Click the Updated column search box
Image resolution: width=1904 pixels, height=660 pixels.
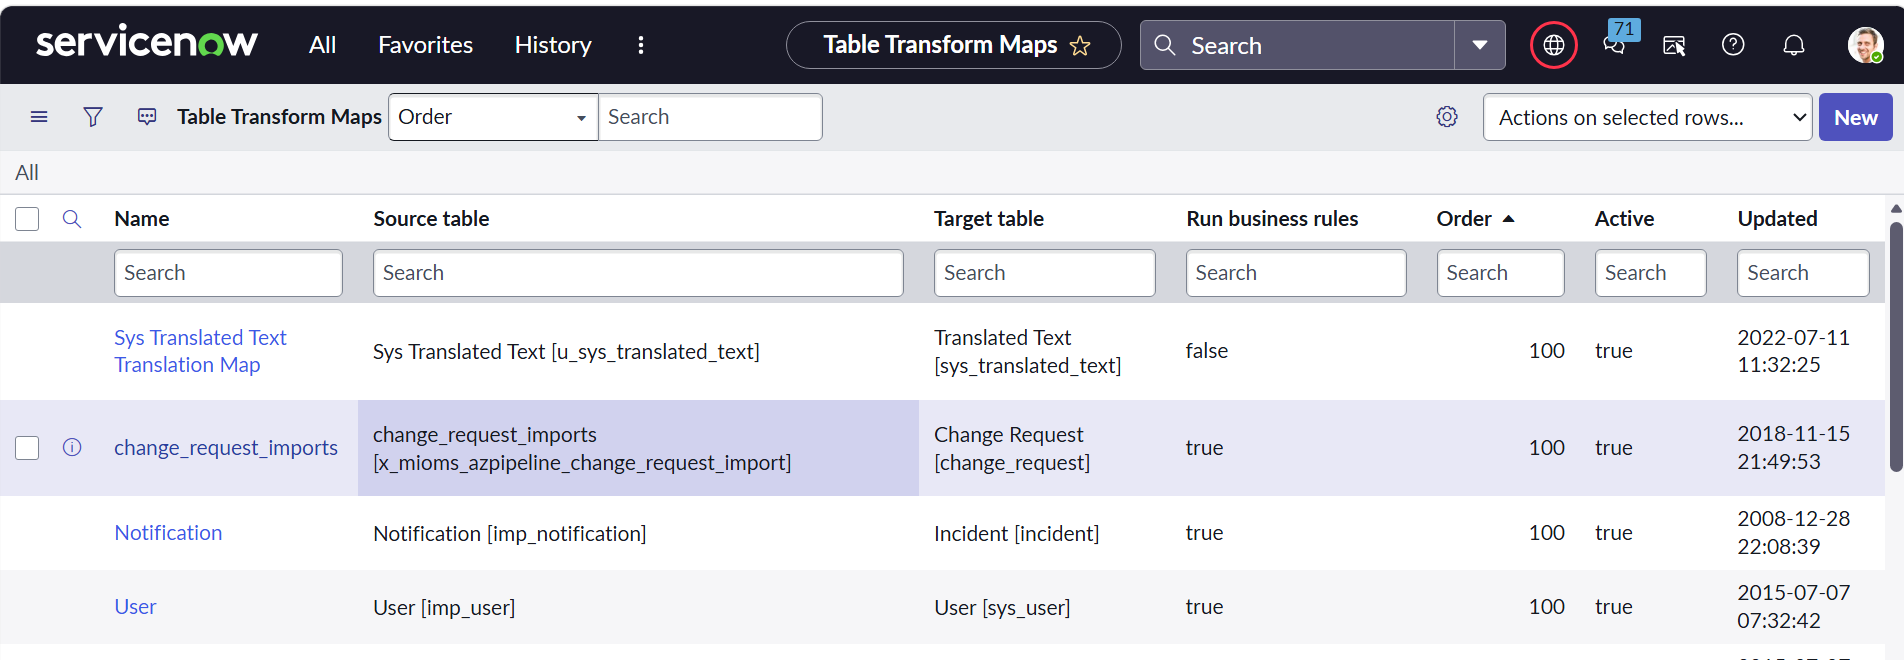tap(1803, 273)
